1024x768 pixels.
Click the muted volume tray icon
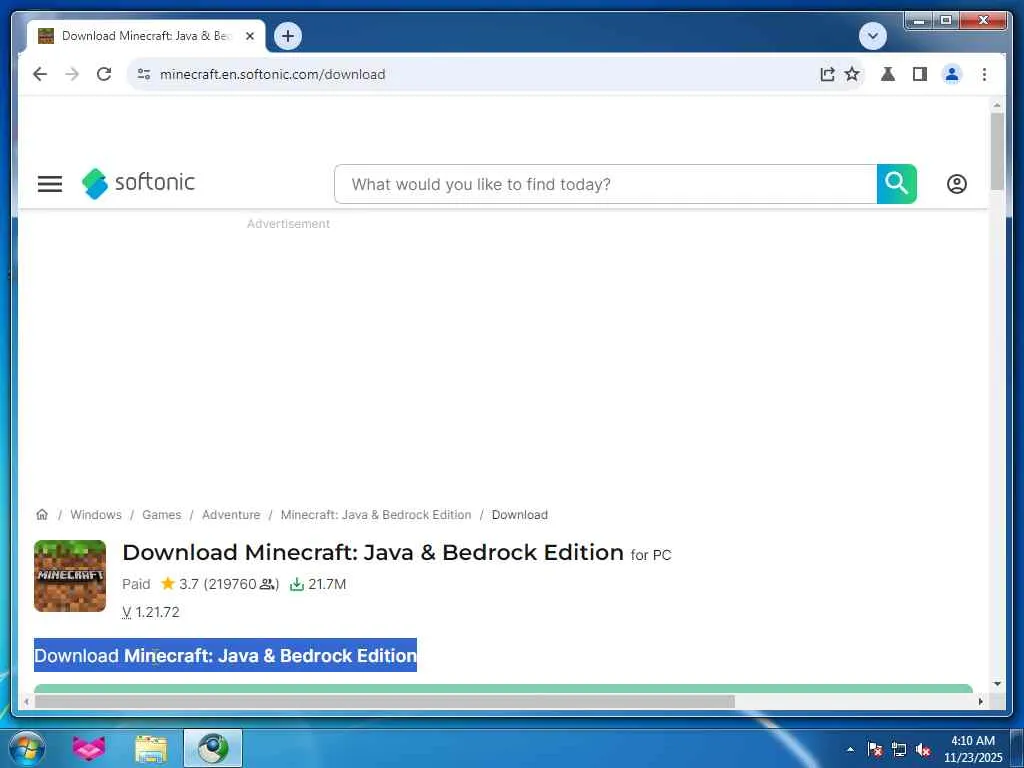point(923,749)
